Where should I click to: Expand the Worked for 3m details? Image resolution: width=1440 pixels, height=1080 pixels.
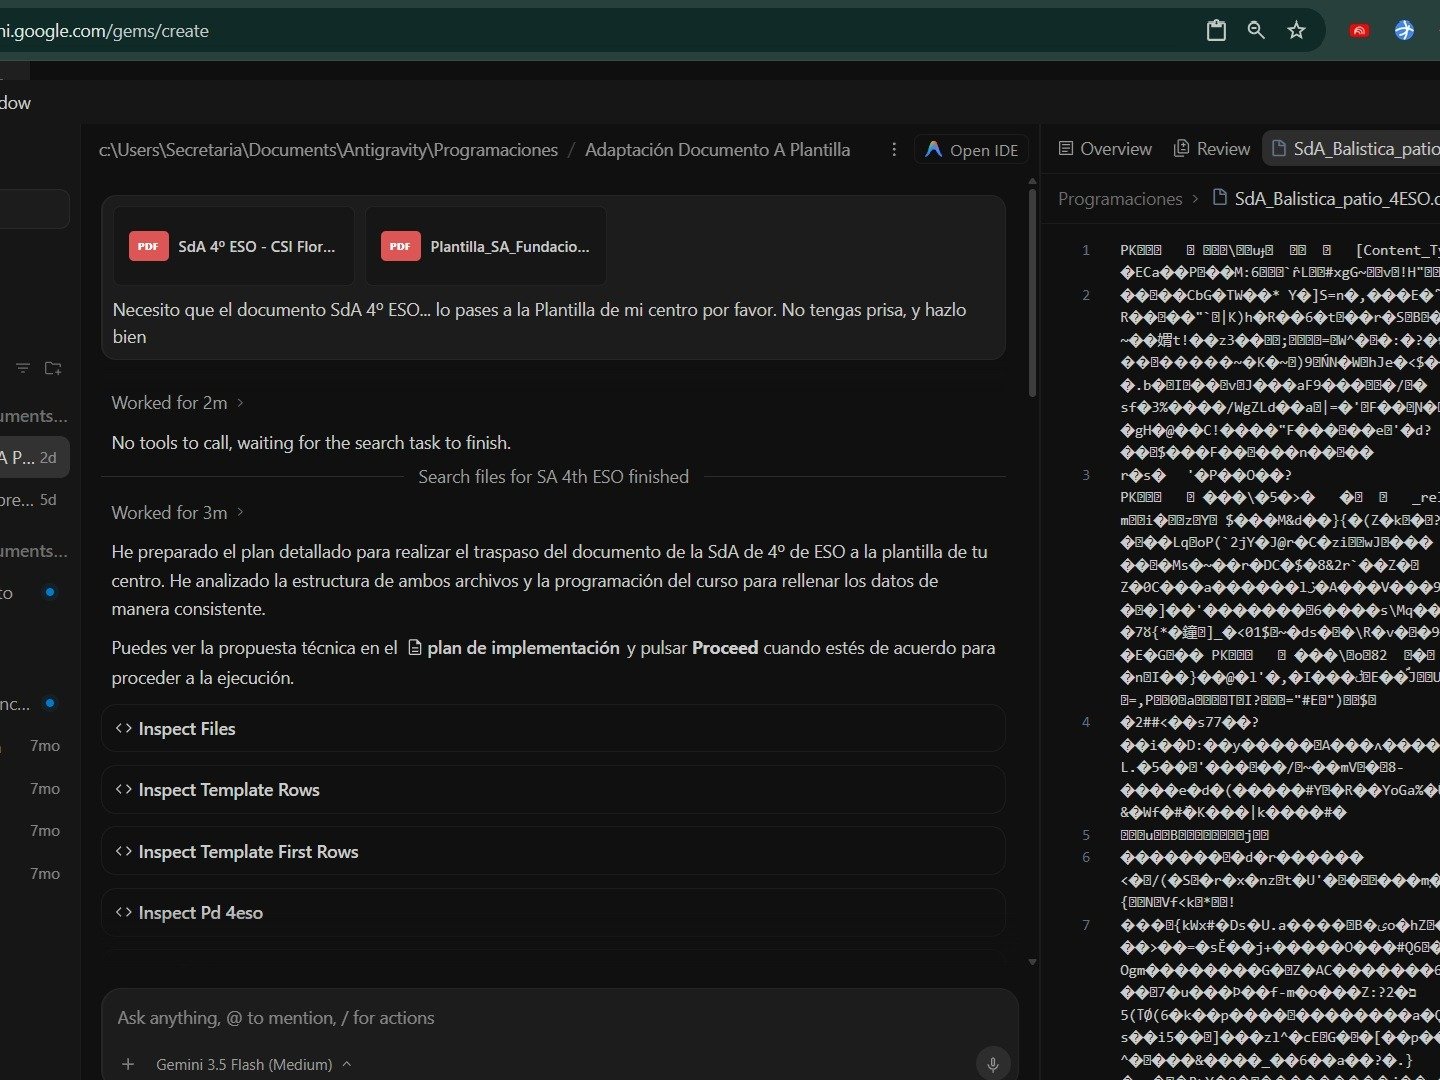pyautogui.click(x=178, y=513)
